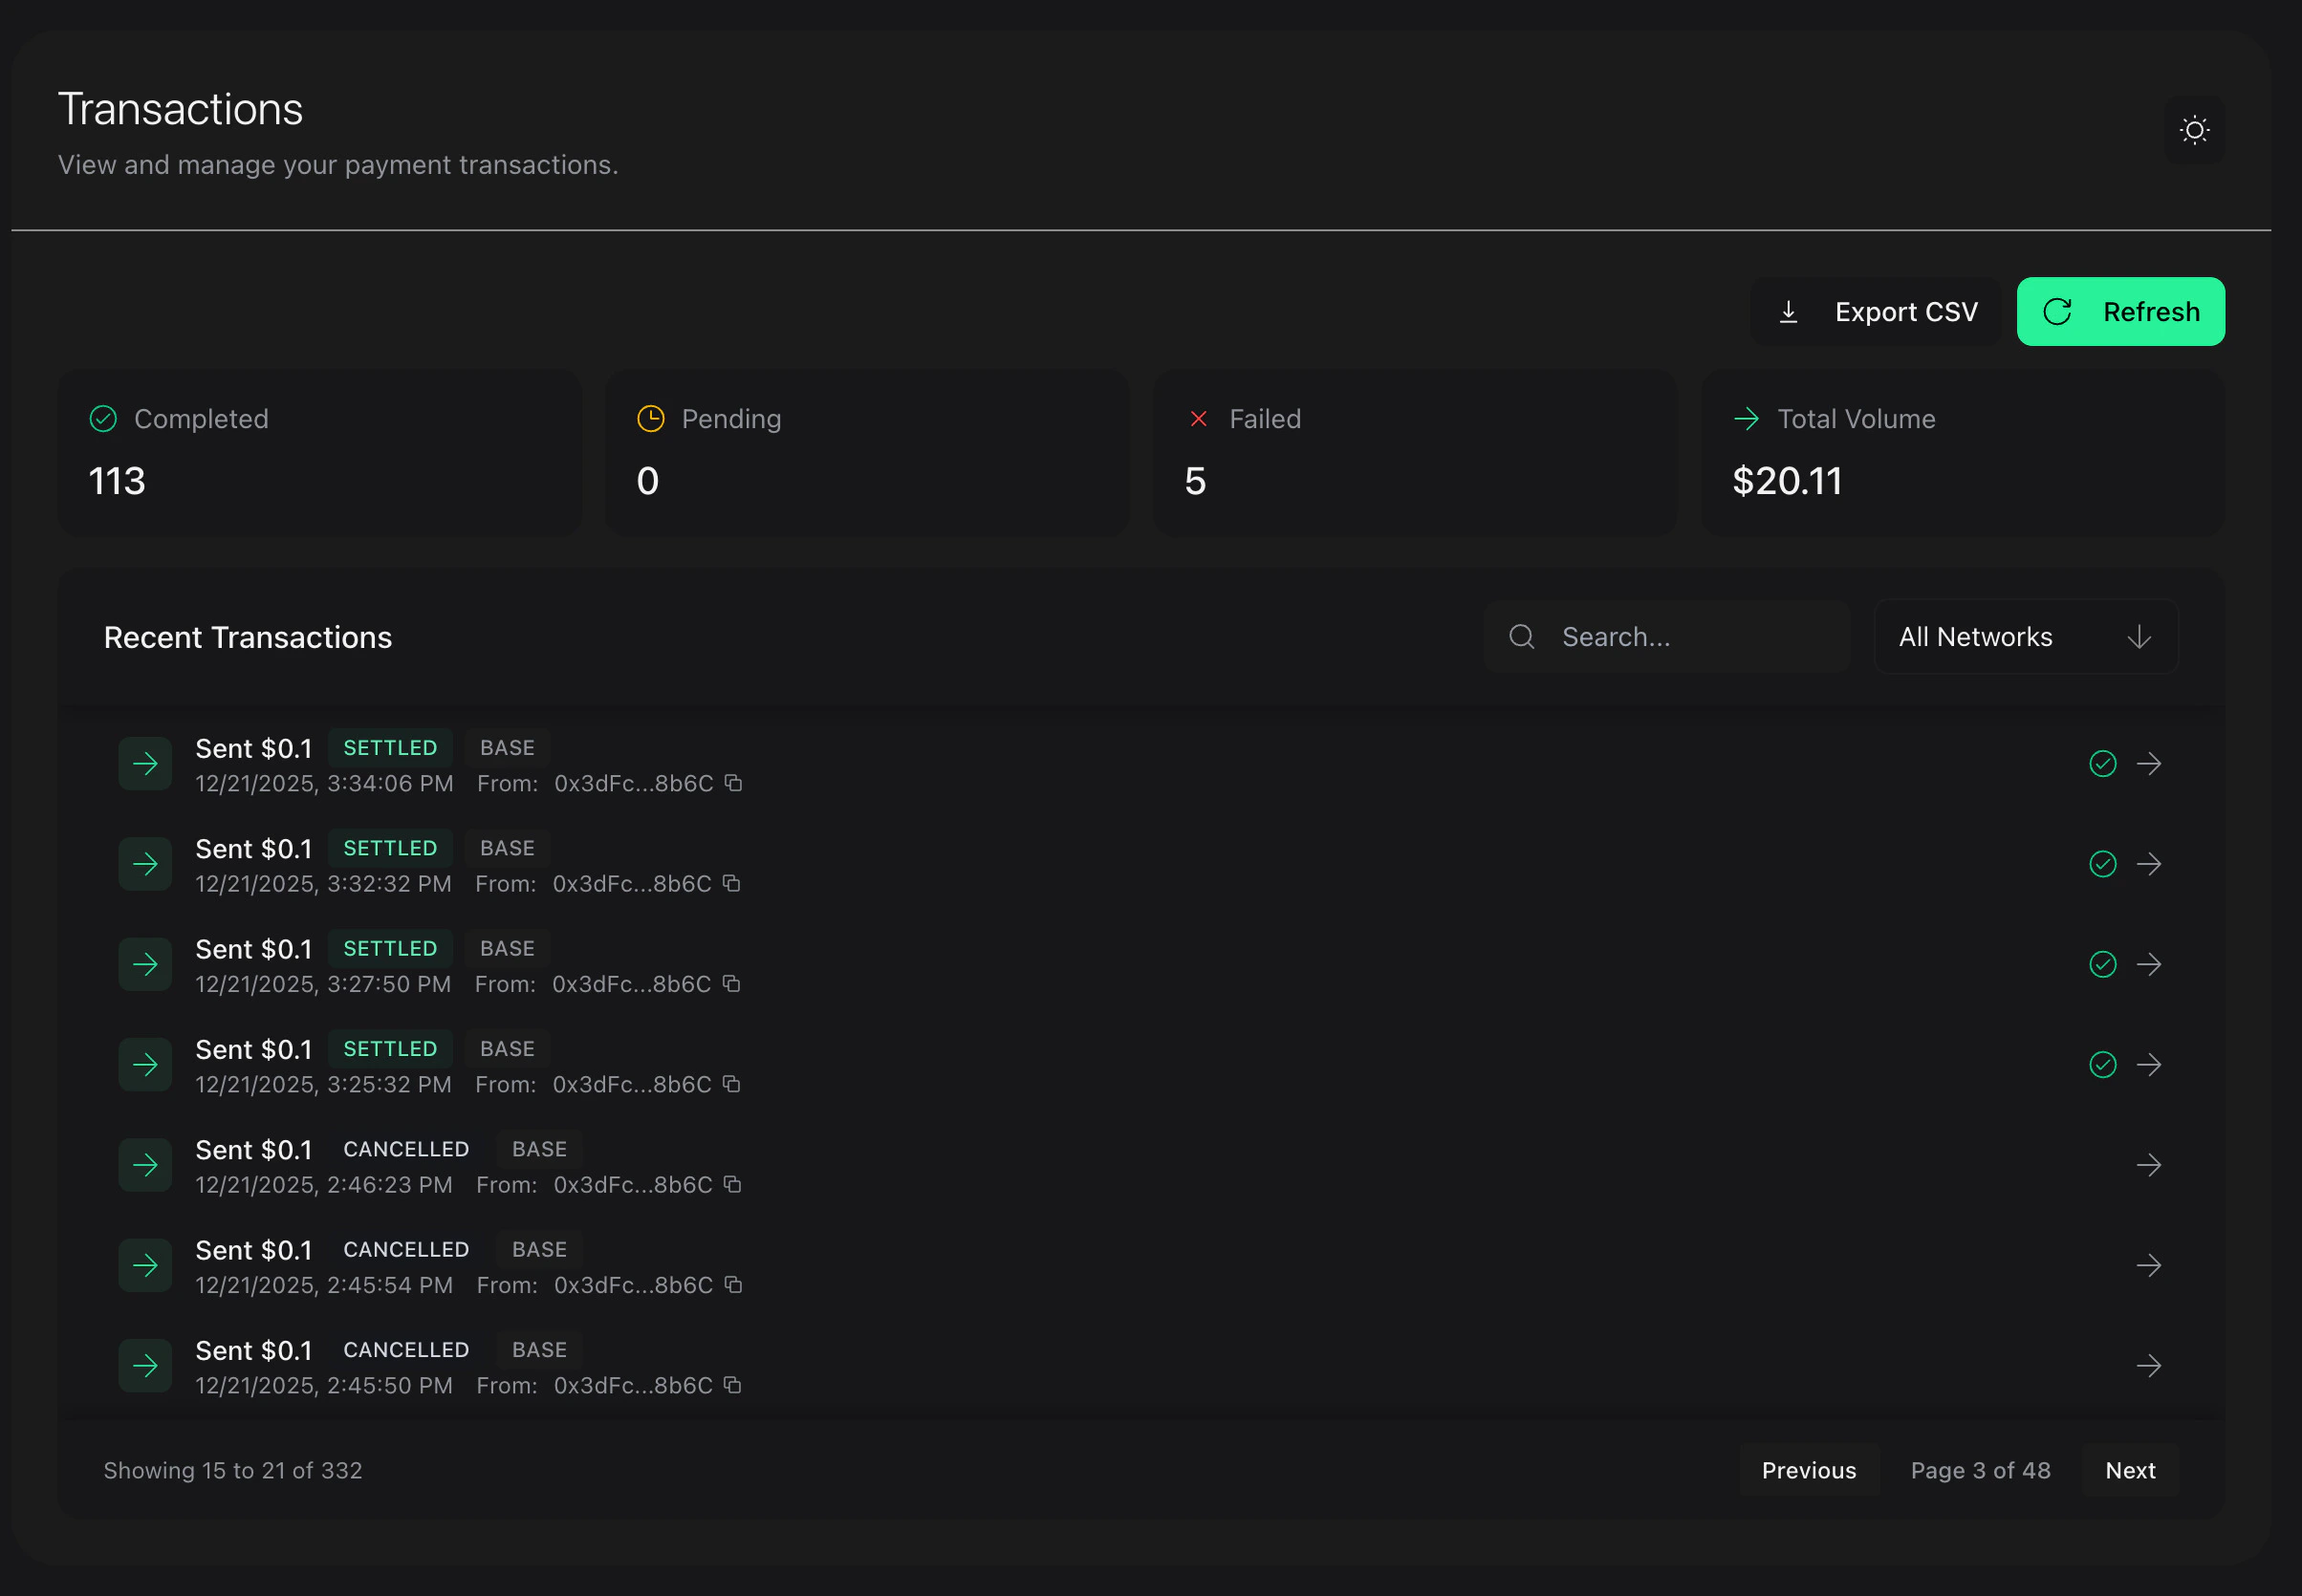Click the red X icon on the Failed card
Image resolution: width=2302 pixels, height=1596 pixels.
[1199, 418]
